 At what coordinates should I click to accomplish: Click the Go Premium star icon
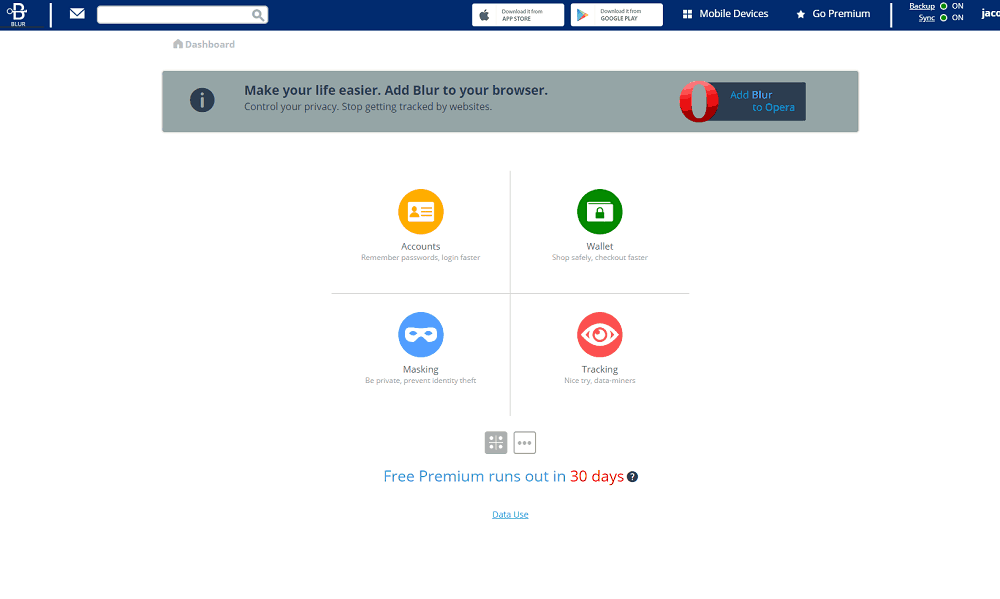[801, 14]
